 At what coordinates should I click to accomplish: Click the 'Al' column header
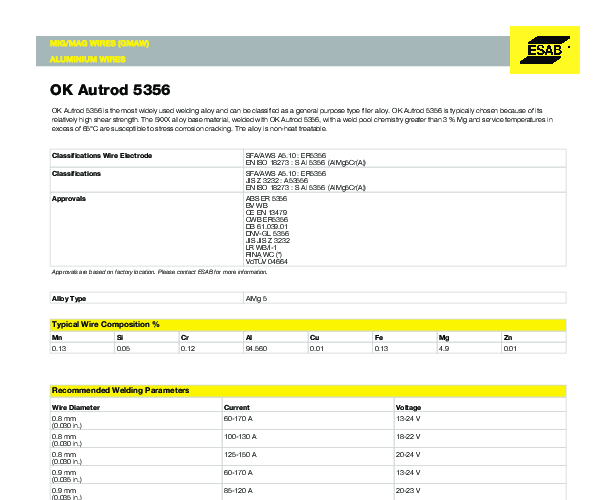pyautogui.click(x=249, y=338)
